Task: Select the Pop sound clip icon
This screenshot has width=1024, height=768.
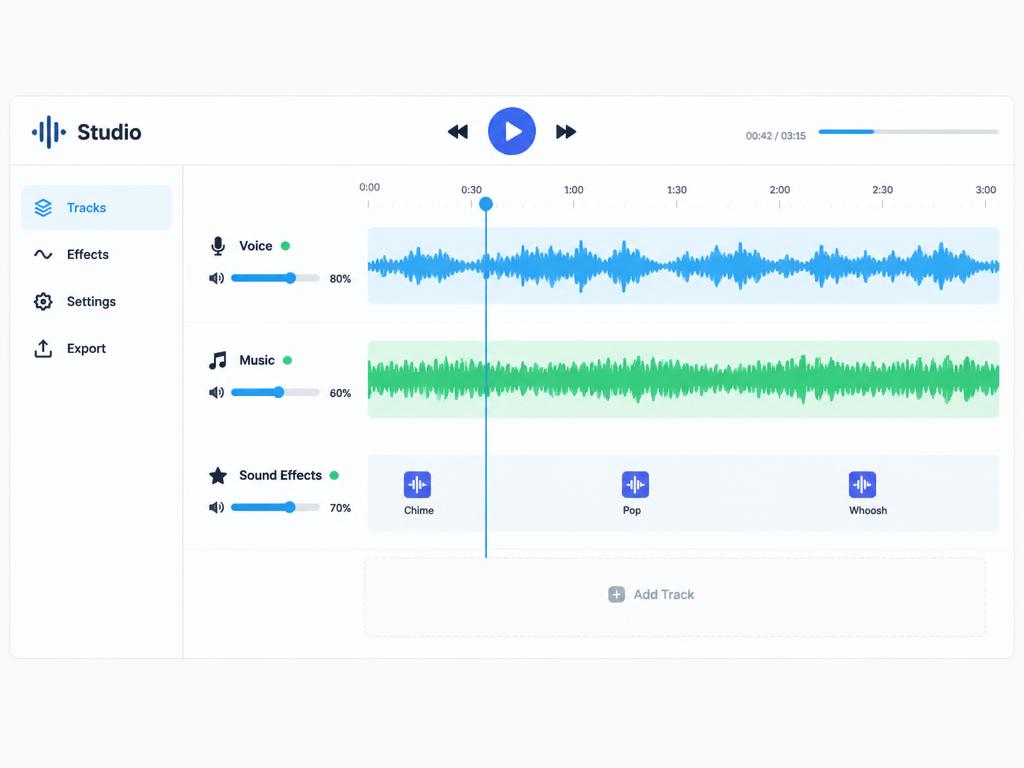Action: click(635, 485)
